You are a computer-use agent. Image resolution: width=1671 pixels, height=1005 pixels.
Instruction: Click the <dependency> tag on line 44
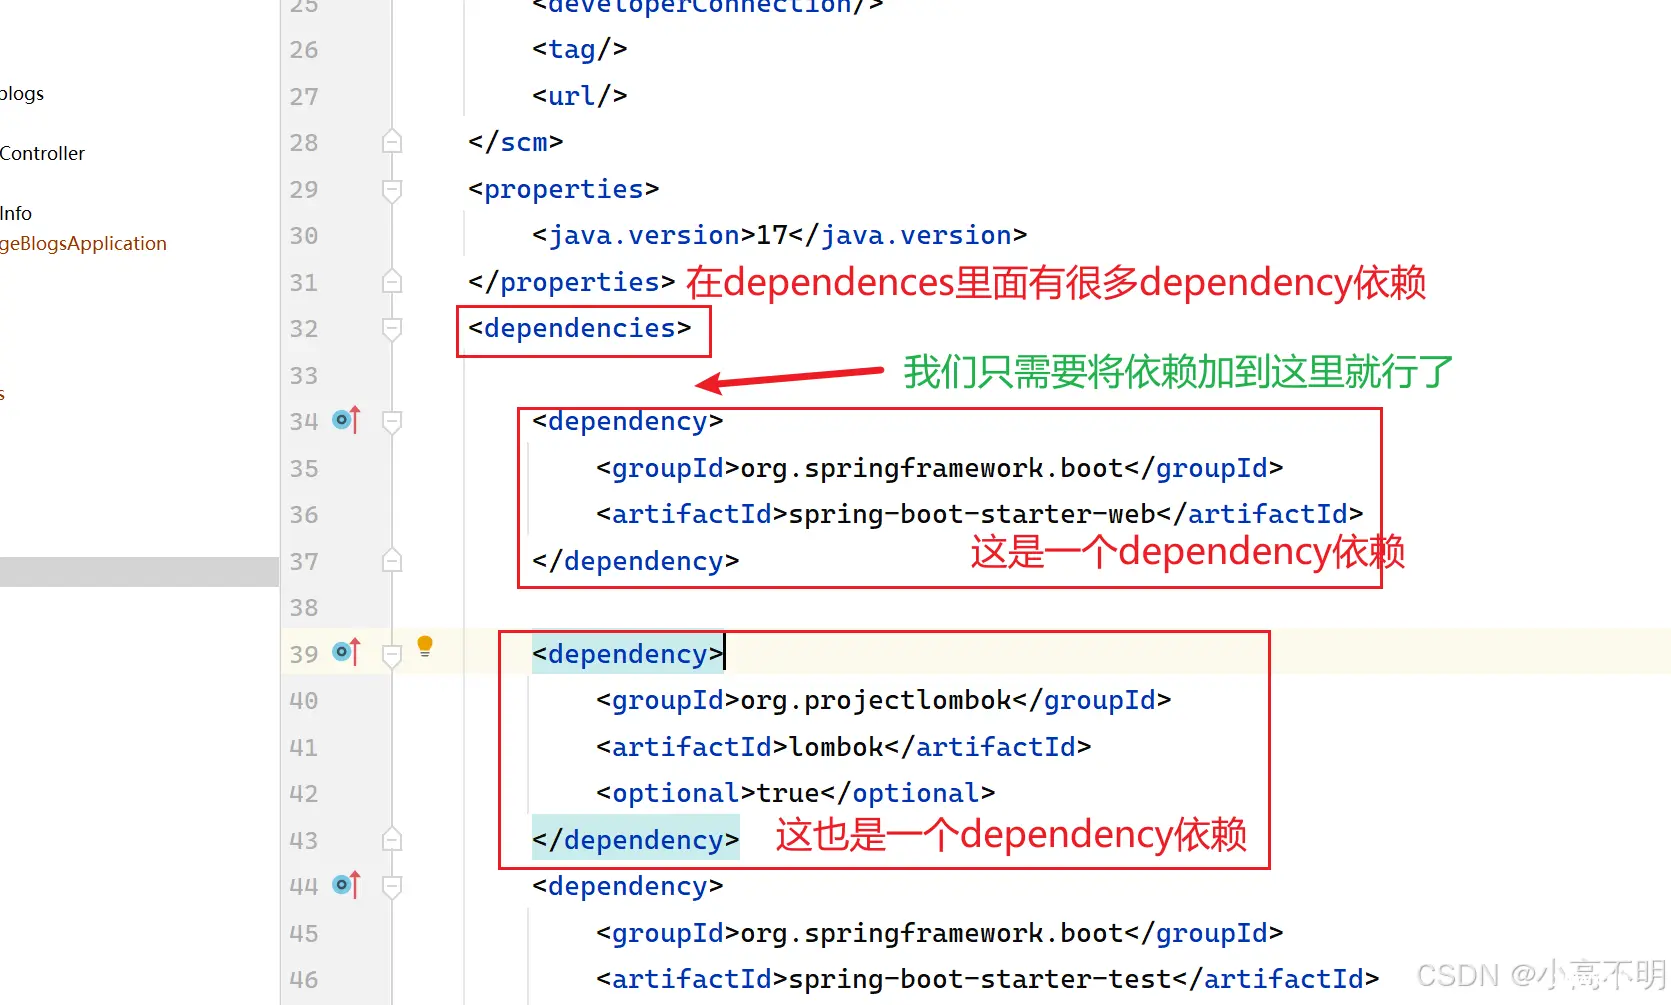[x=628, y=886]
